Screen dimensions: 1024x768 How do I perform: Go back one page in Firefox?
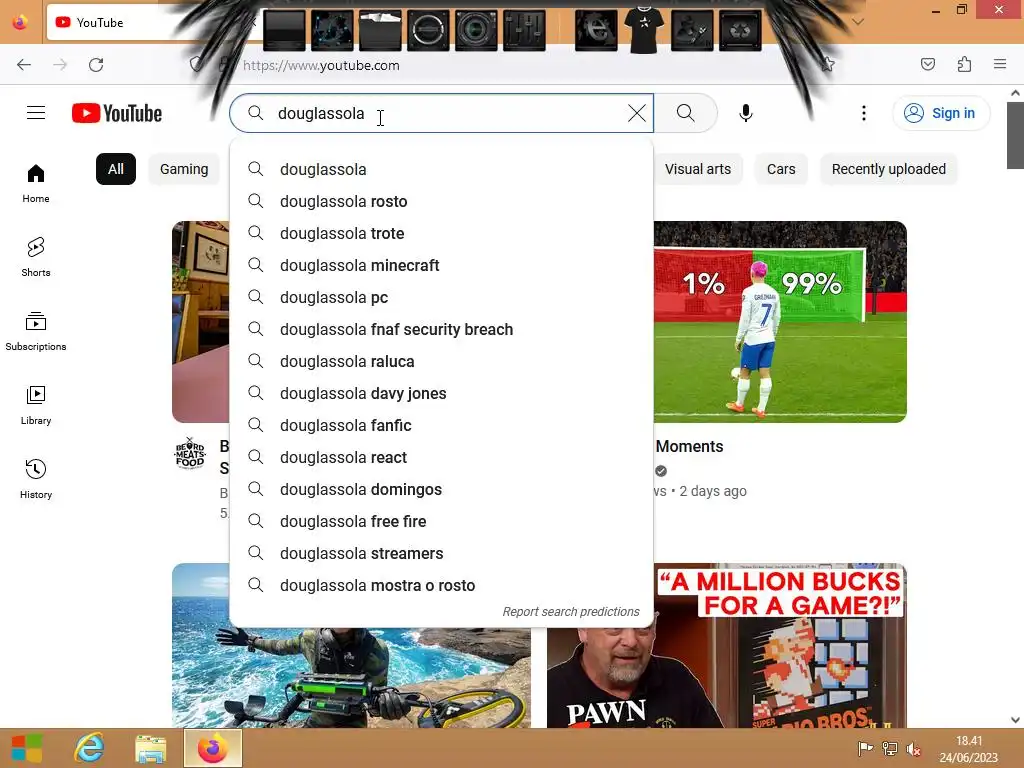(x=24, y=65)
